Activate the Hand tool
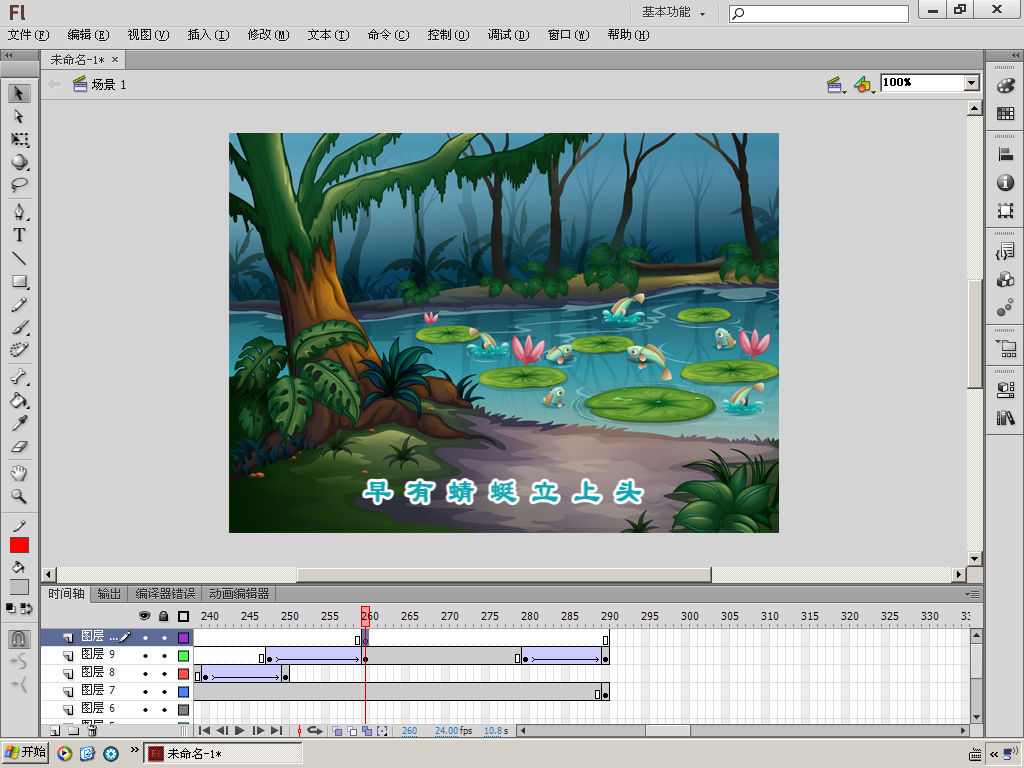The width and height of the screenshot is (1024, 768). (x=19, y=473)
